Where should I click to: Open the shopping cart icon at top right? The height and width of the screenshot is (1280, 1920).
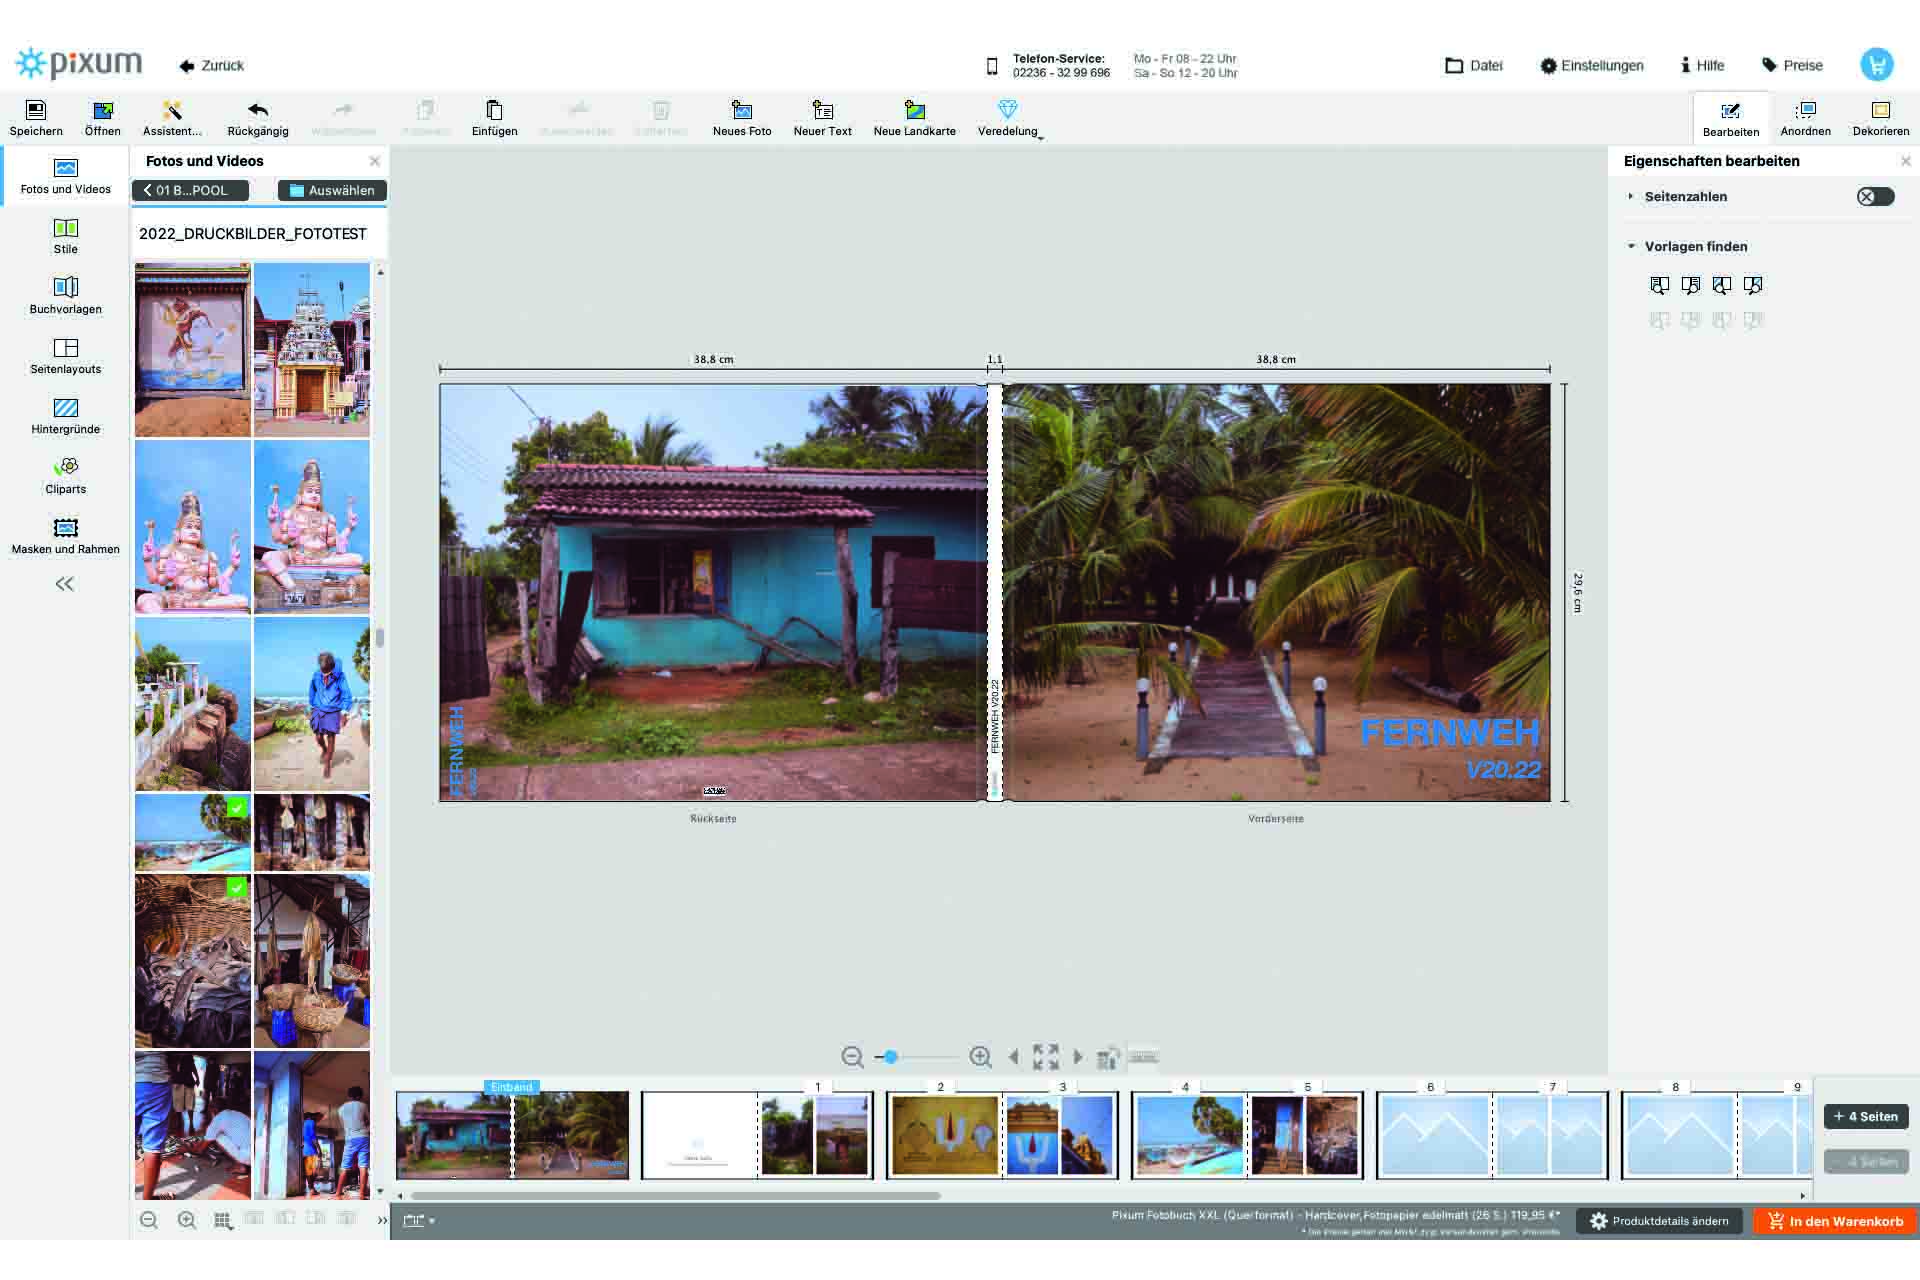pos(1877,65)
